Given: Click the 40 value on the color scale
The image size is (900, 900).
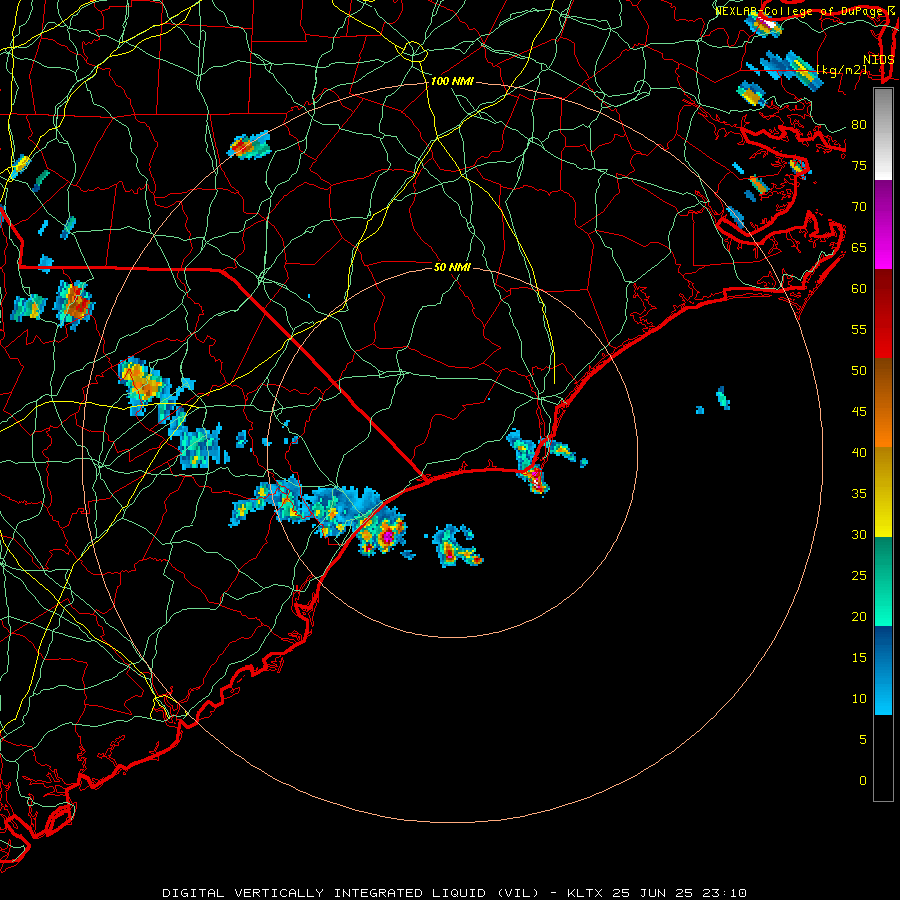Looking at the screenshot, I should pyautogui.click(x=859, y=453).
